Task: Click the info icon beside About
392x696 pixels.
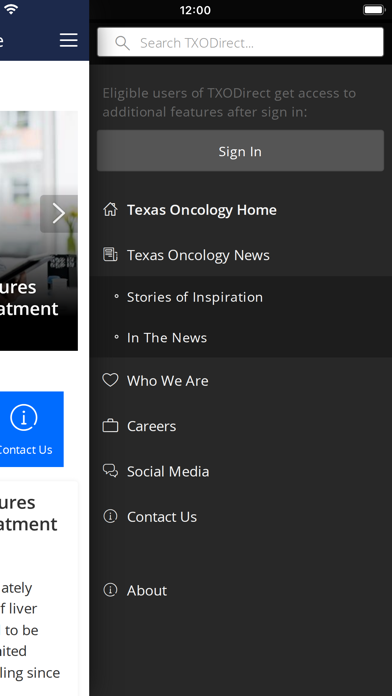Action: coord(110,590)
